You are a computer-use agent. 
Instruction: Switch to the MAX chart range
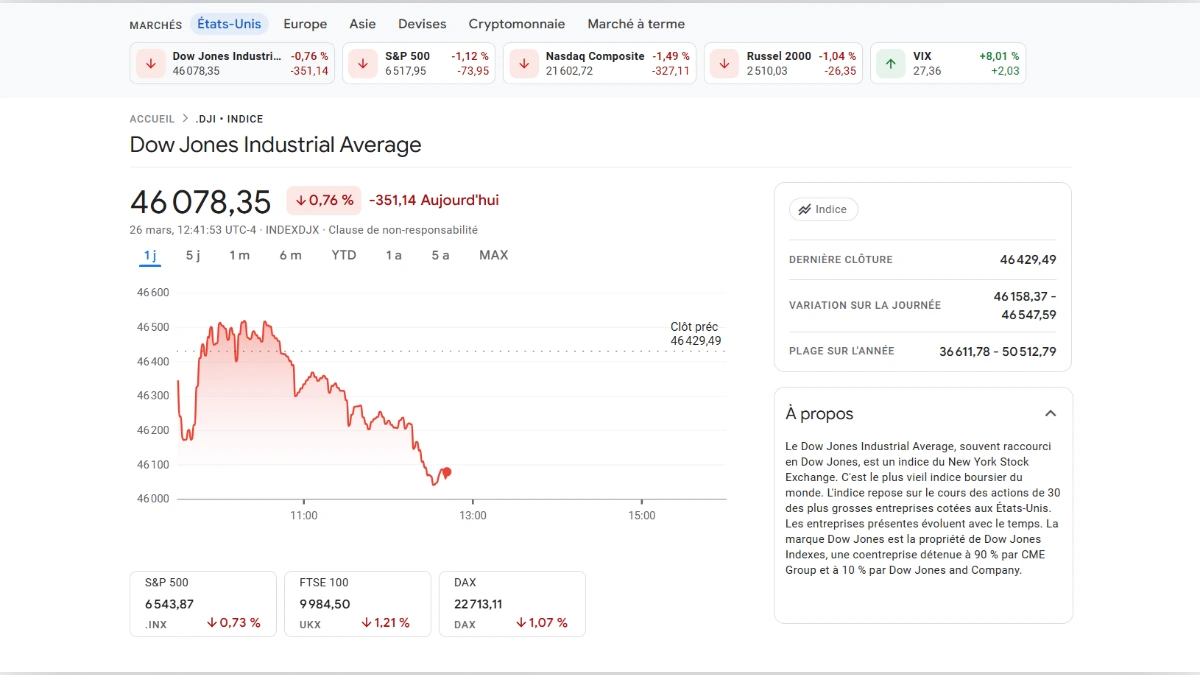(x=493, y=255)
